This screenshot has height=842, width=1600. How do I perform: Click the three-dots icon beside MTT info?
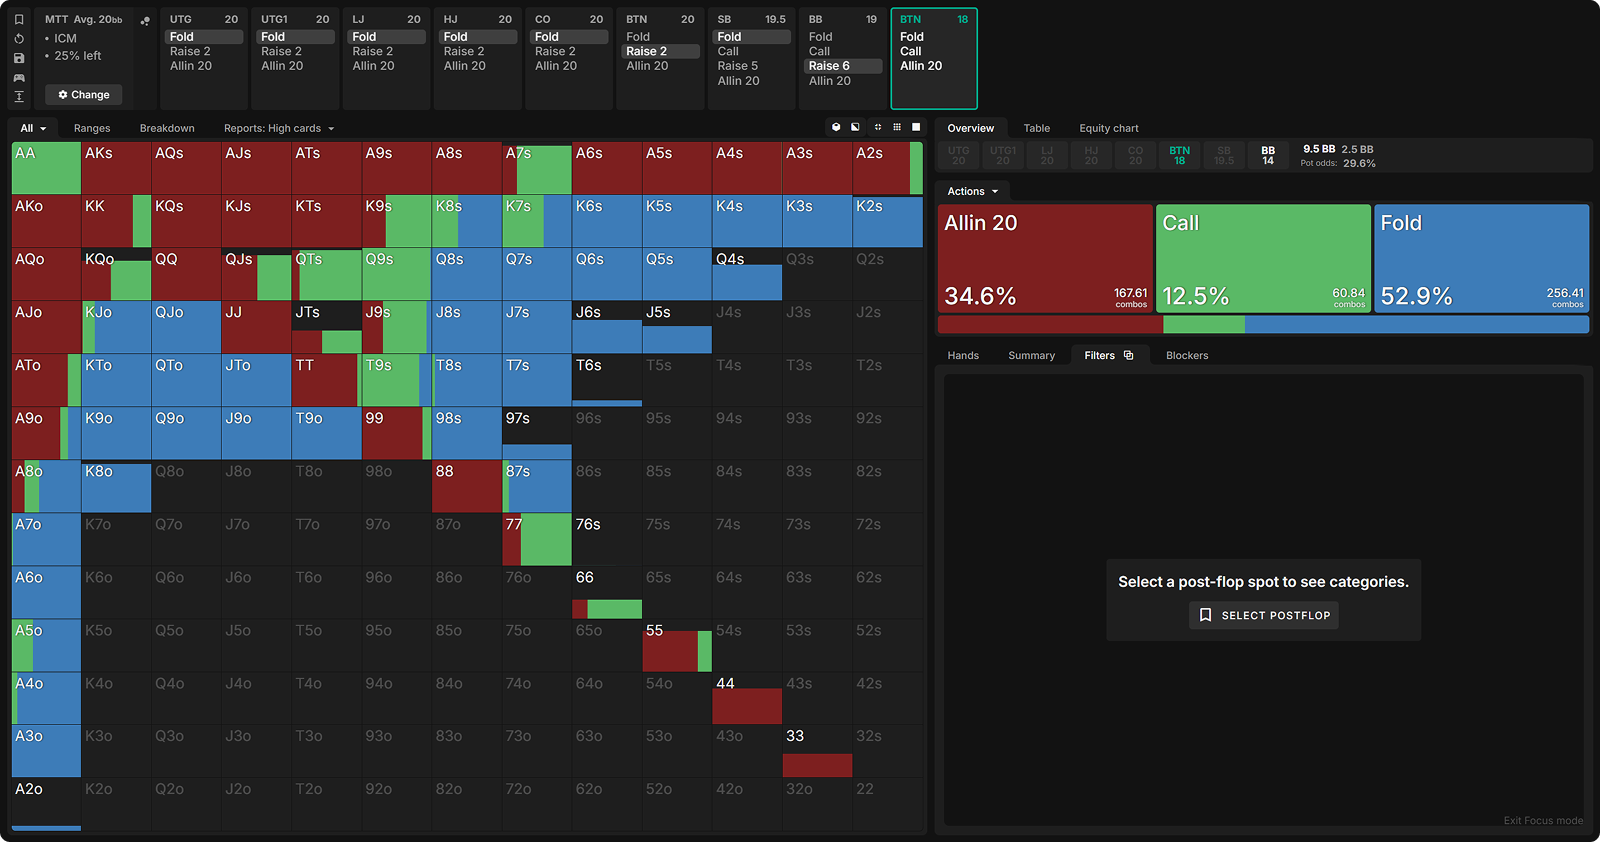coord(145,21)
